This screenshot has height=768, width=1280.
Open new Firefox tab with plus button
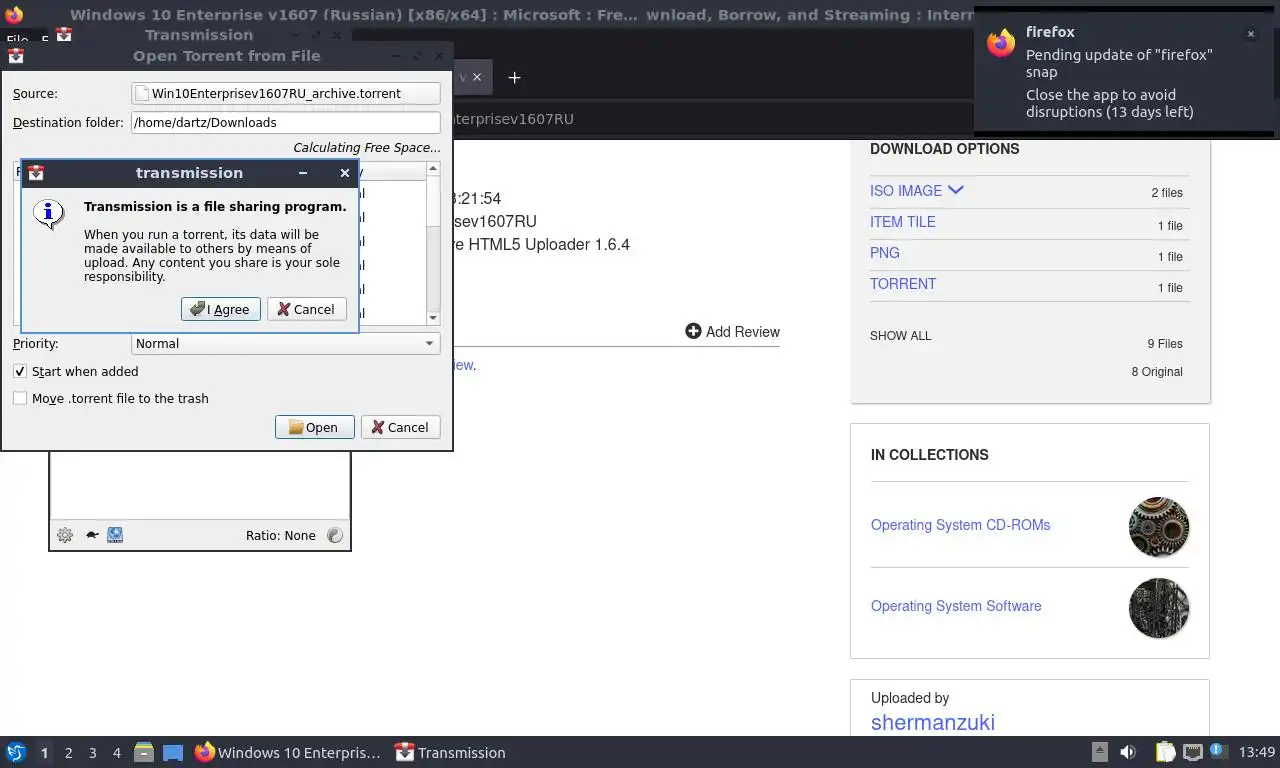click(514, 77)
